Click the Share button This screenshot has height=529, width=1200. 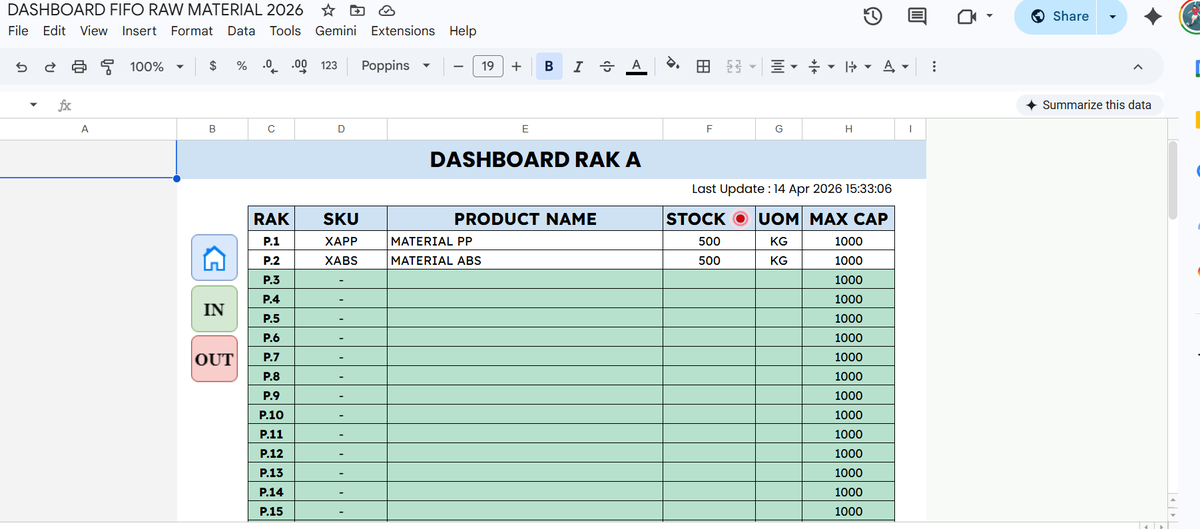click(1058, 16)
